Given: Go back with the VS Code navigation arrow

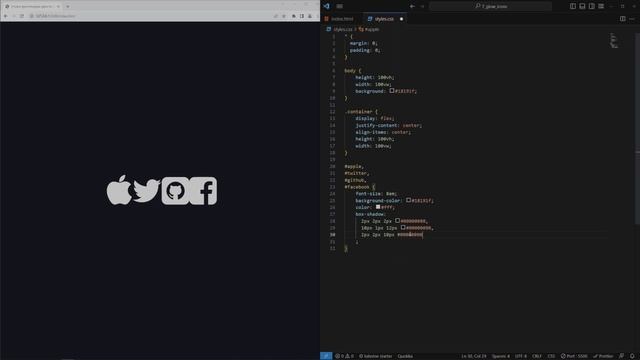Looking at the screenshot, I should point(412,6).
